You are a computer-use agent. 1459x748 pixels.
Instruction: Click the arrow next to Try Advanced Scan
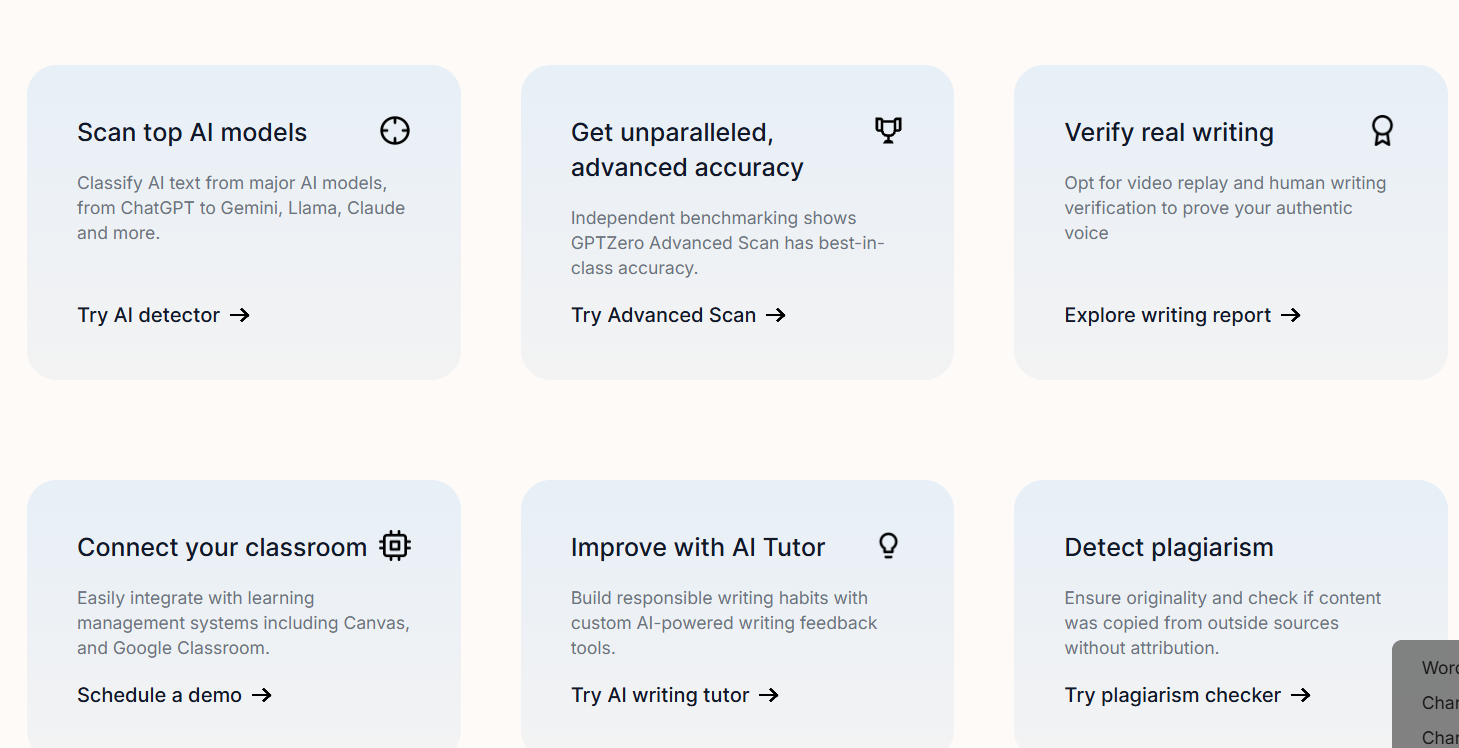[776, 315]
